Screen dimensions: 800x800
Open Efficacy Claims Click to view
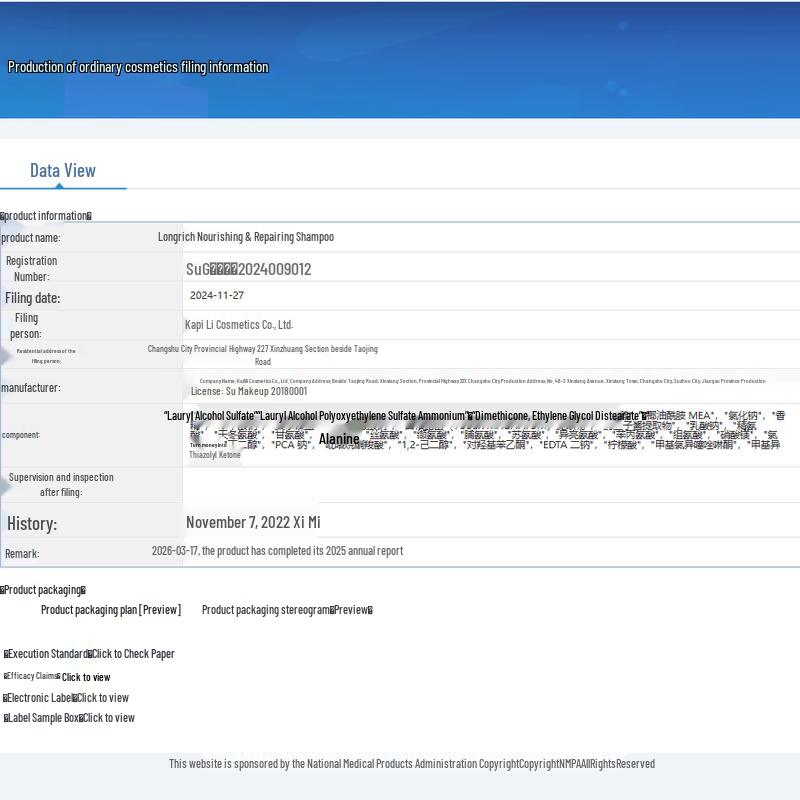tap(57, 677)
